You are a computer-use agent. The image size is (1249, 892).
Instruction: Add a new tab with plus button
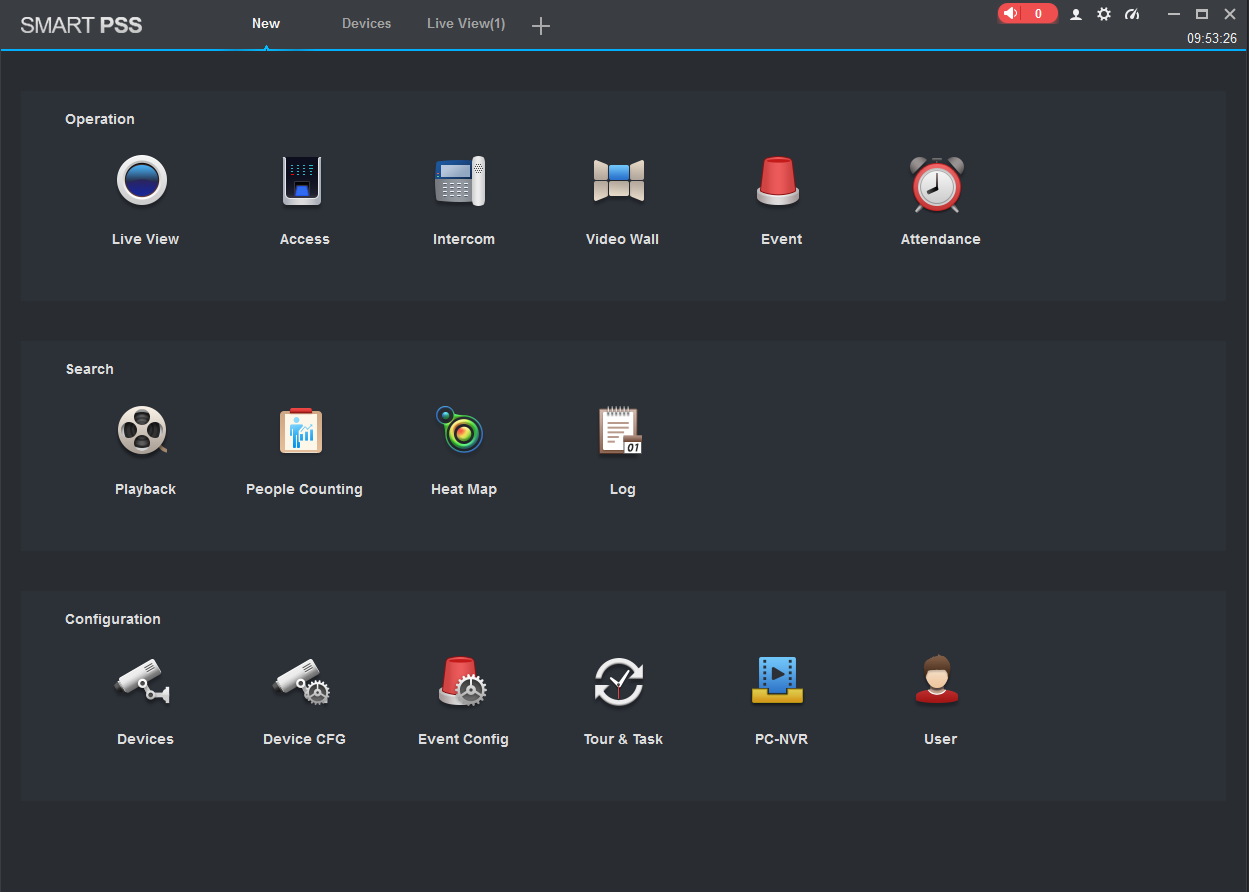pyautogui.click(x=541, y=26)
